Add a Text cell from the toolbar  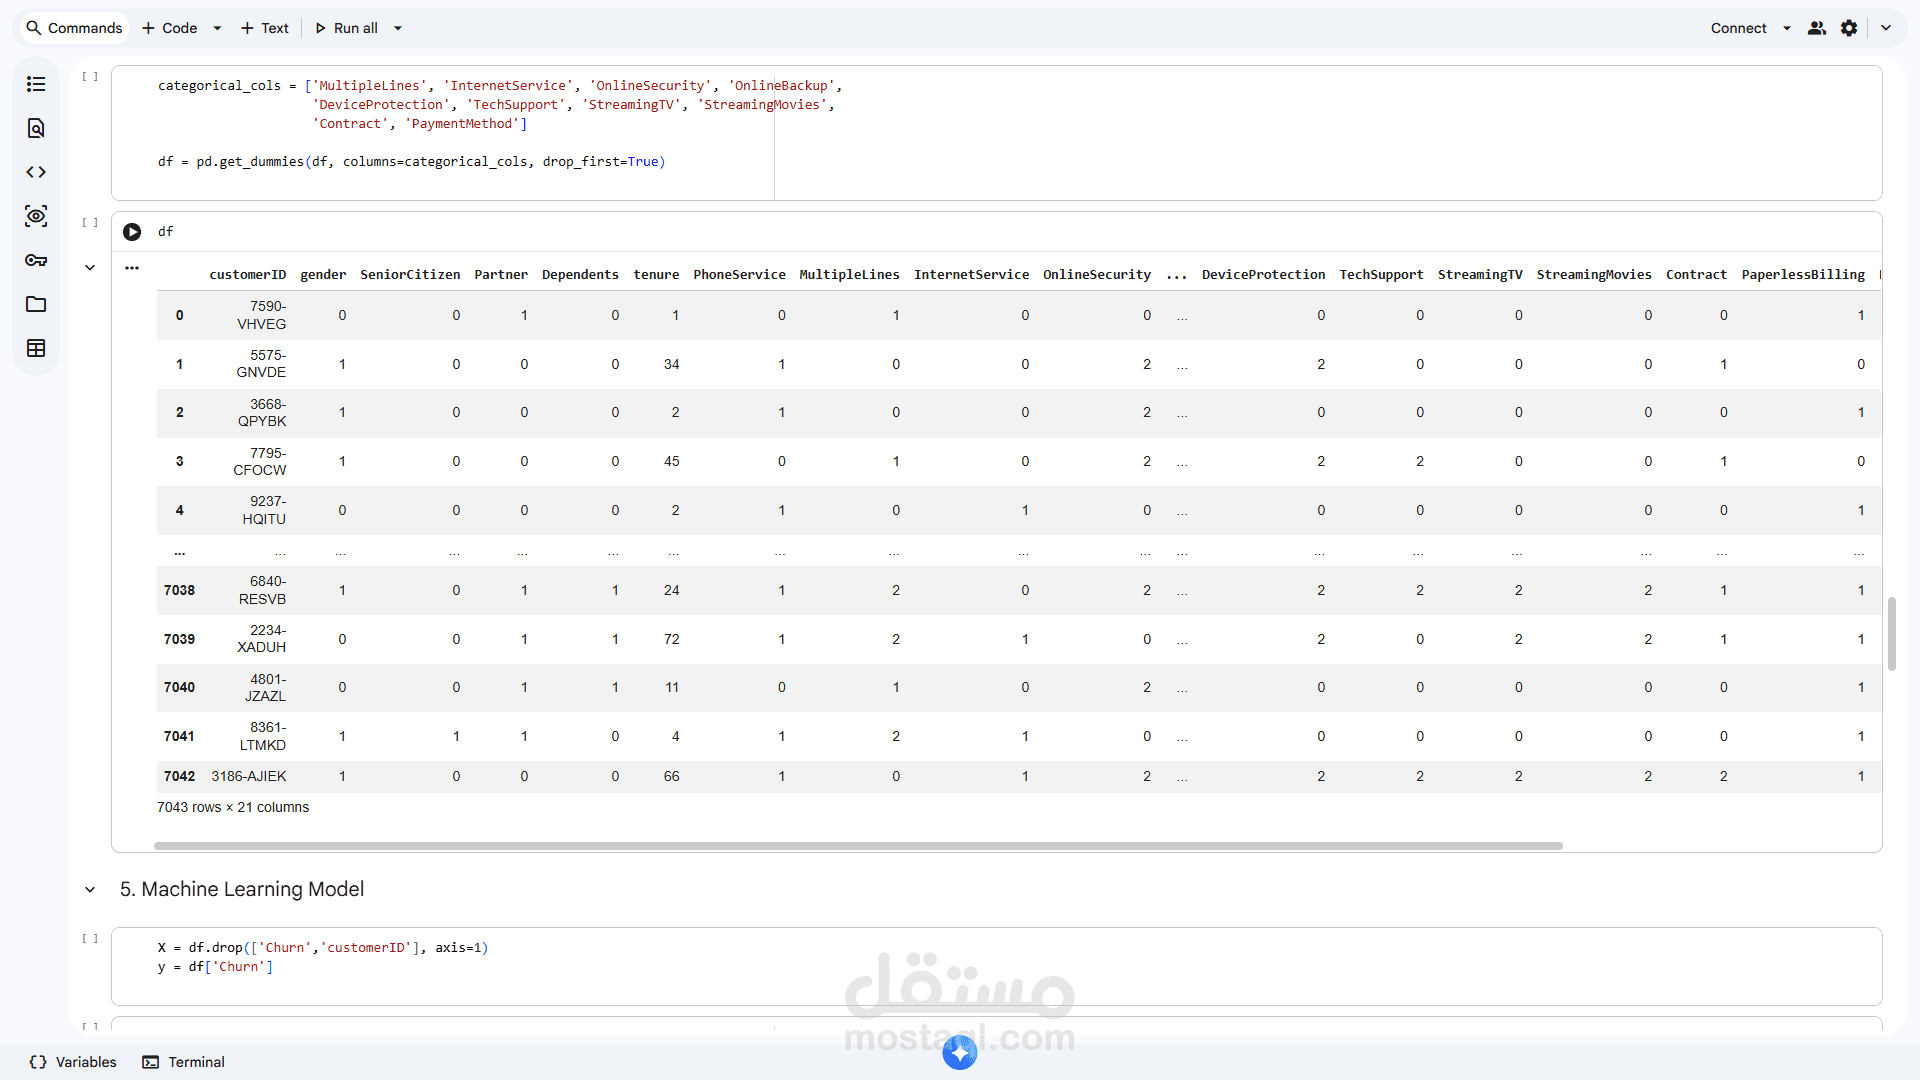[x=265, y=28]
